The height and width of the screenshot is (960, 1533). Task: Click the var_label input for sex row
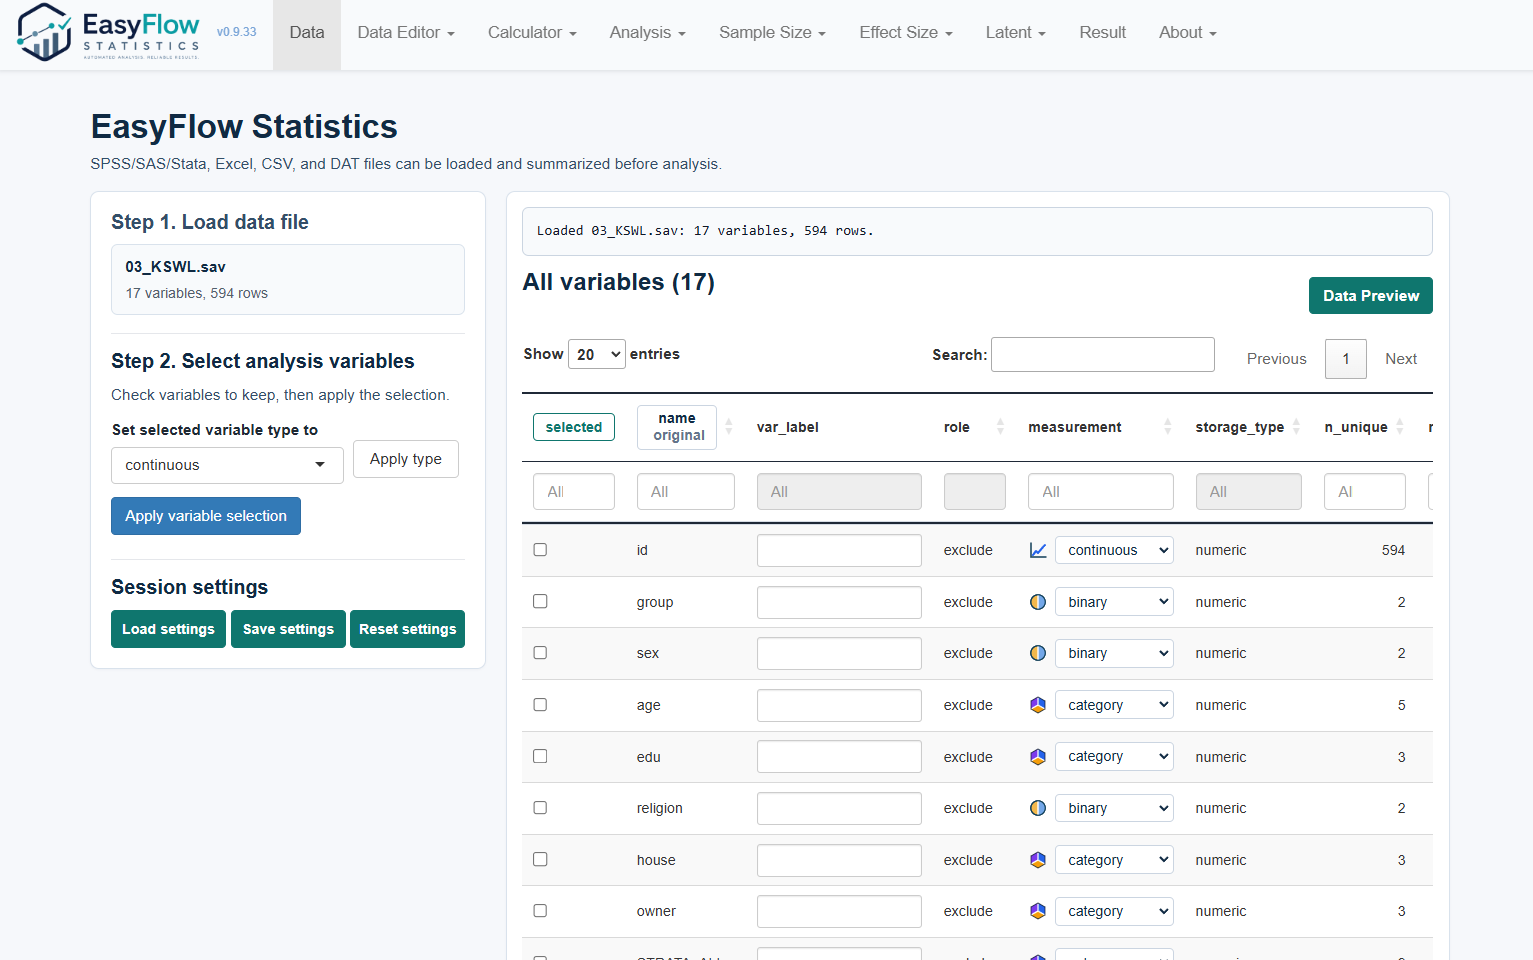point(839,653)
